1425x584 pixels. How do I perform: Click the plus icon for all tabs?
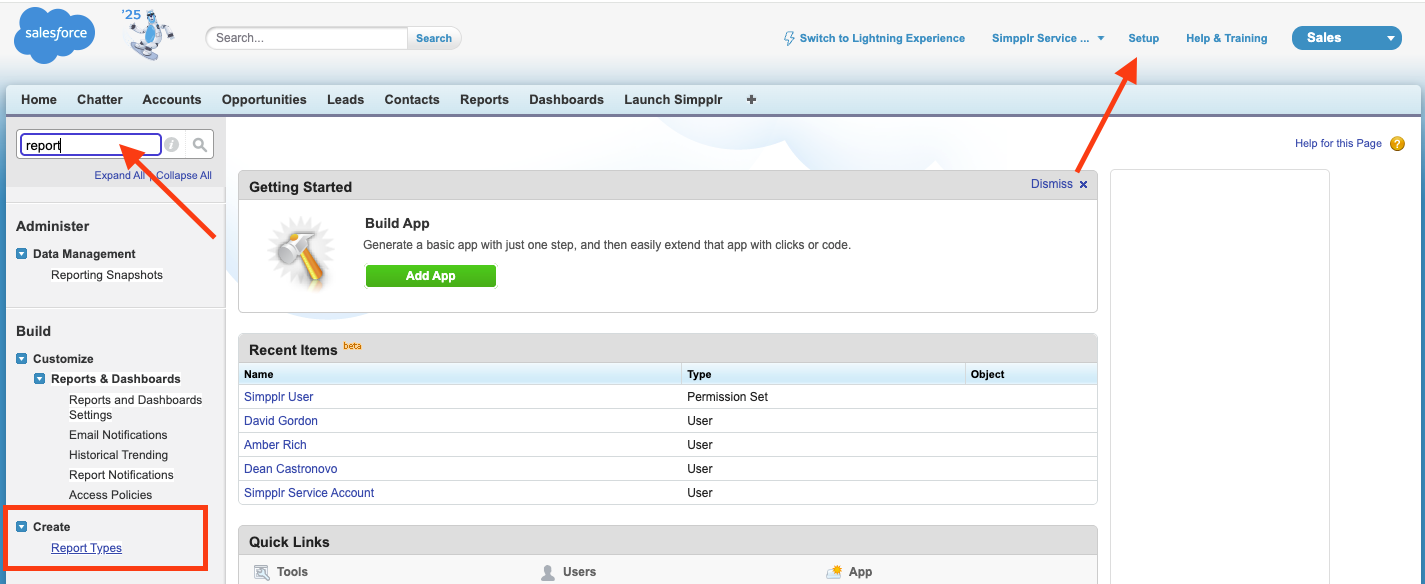pos(752,100)
